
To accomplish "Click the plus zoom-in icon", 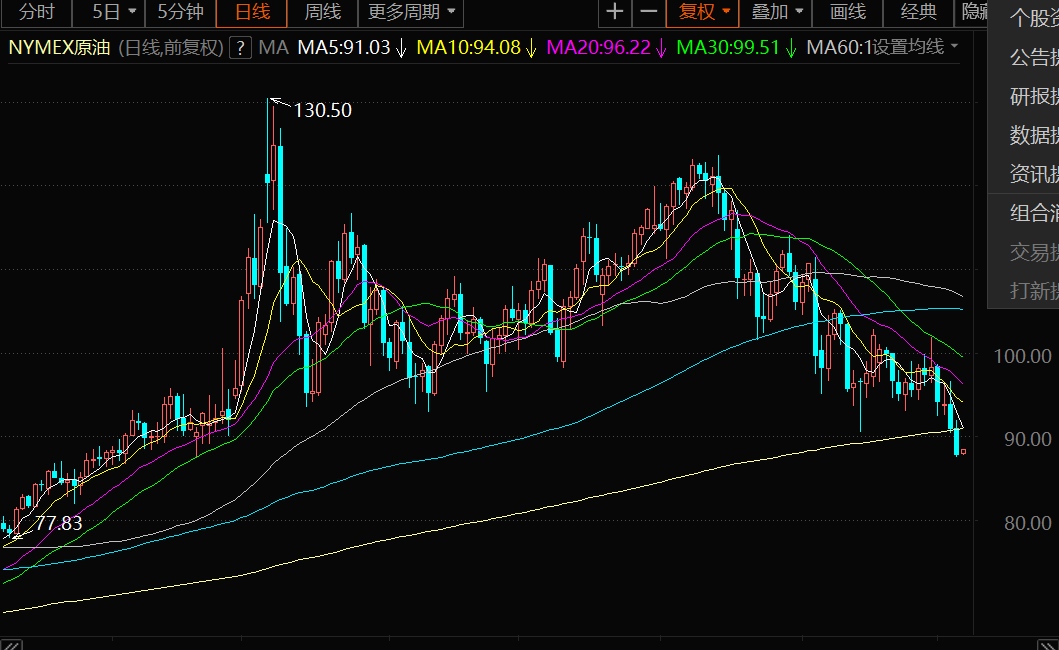I will tap(615, 12).
